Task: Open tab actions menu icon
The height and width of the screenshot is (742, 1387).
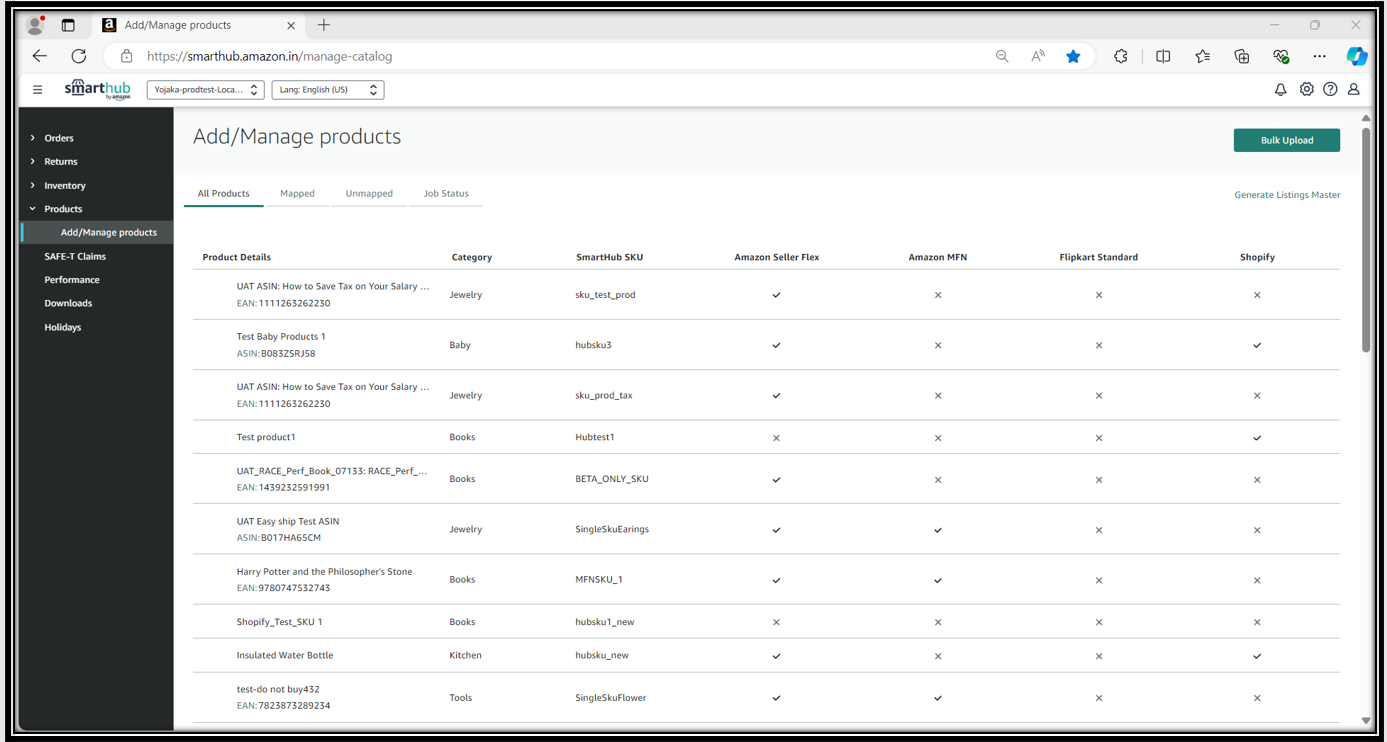Action: (x=68, y=25)
